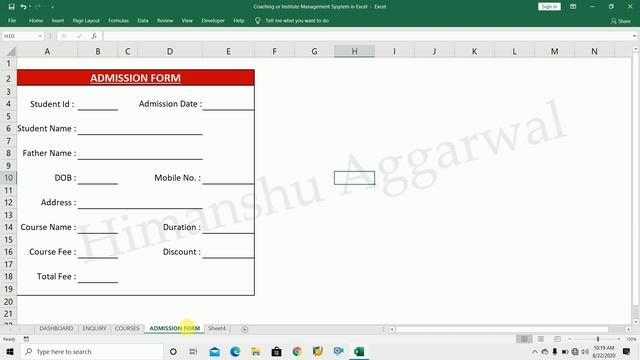
Task: Switch to Page Break Preview icon
Action: point(557,339)
